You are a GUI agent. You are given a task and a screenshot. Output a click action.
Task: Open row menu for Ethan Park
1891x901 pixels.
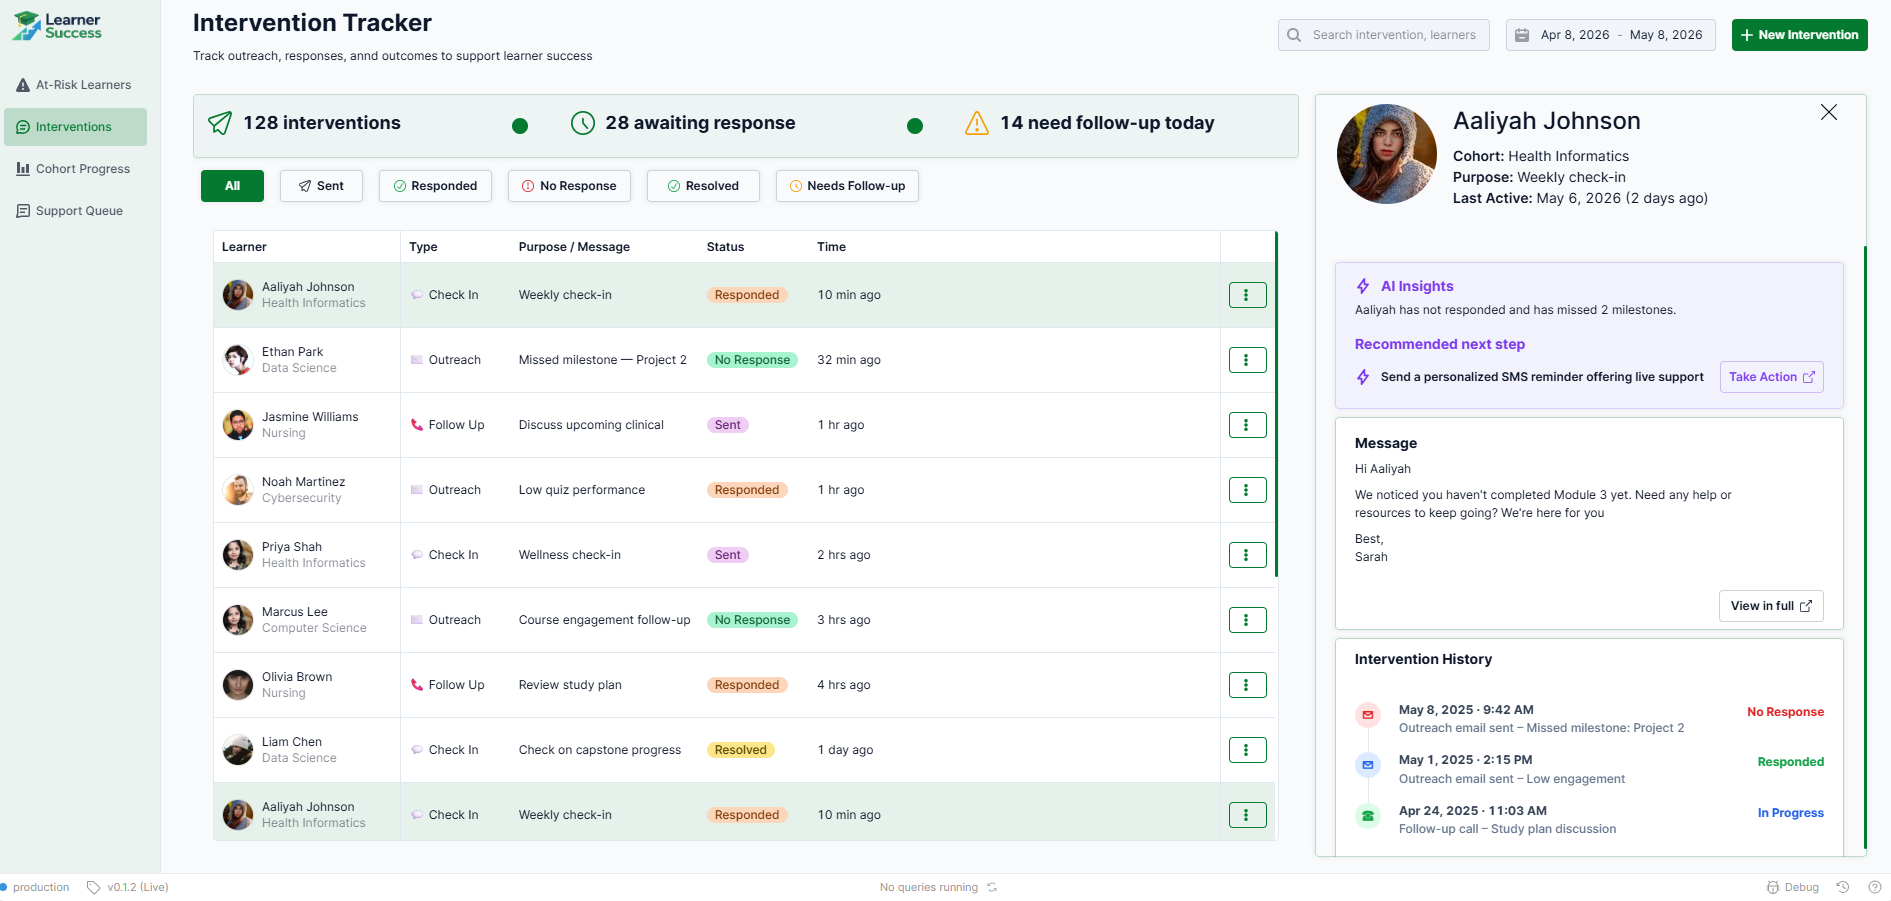[1247, 360]
